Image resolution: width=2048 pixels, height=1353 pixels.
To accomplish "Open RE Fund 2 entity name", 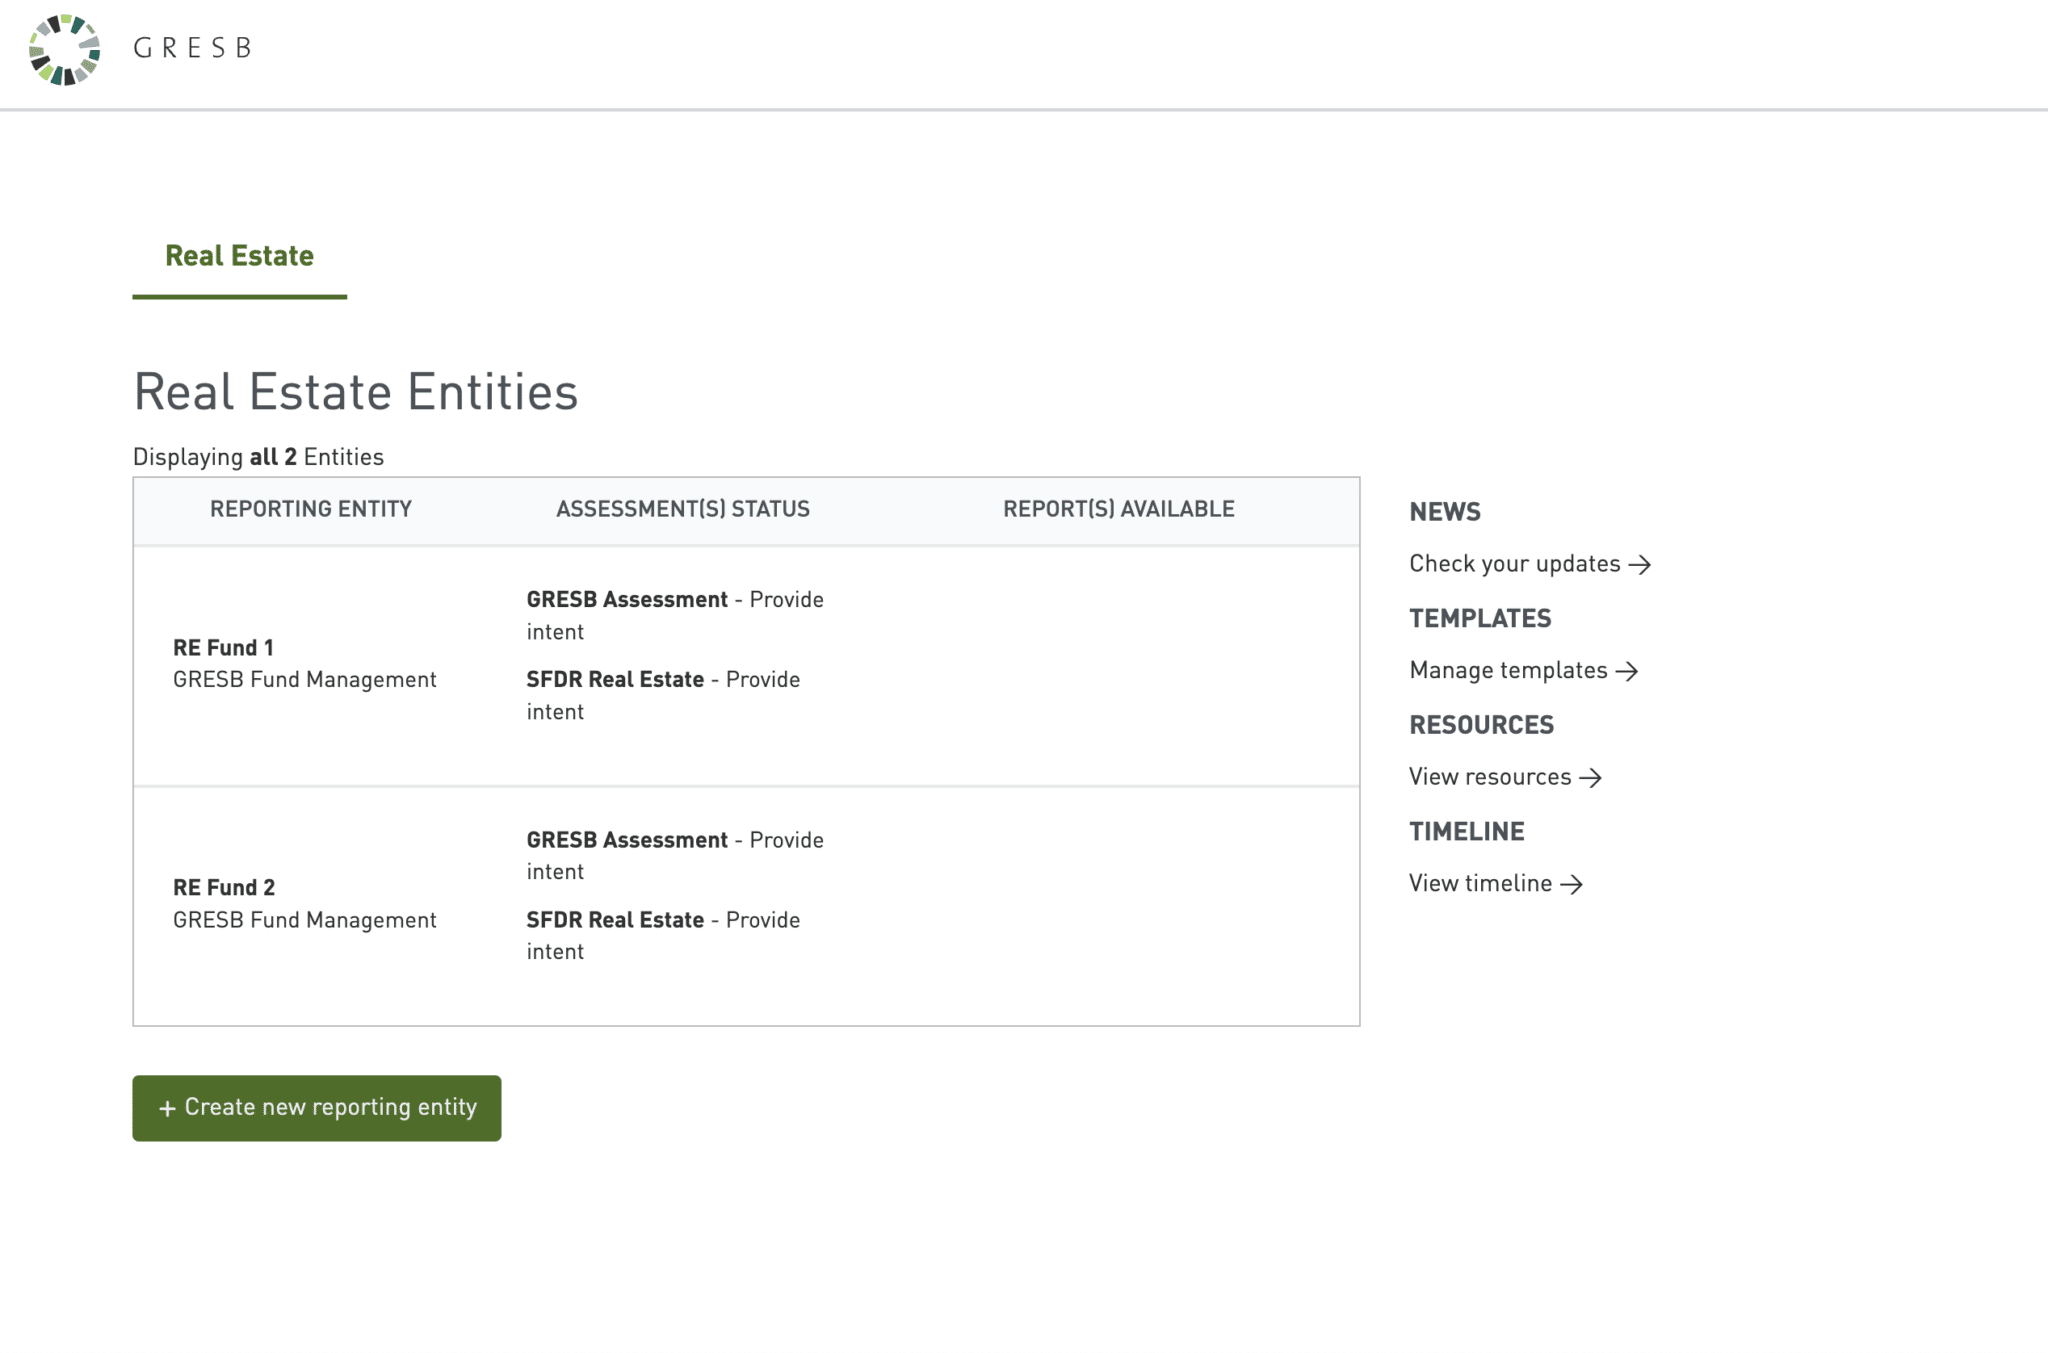I will tap(224, 888).
